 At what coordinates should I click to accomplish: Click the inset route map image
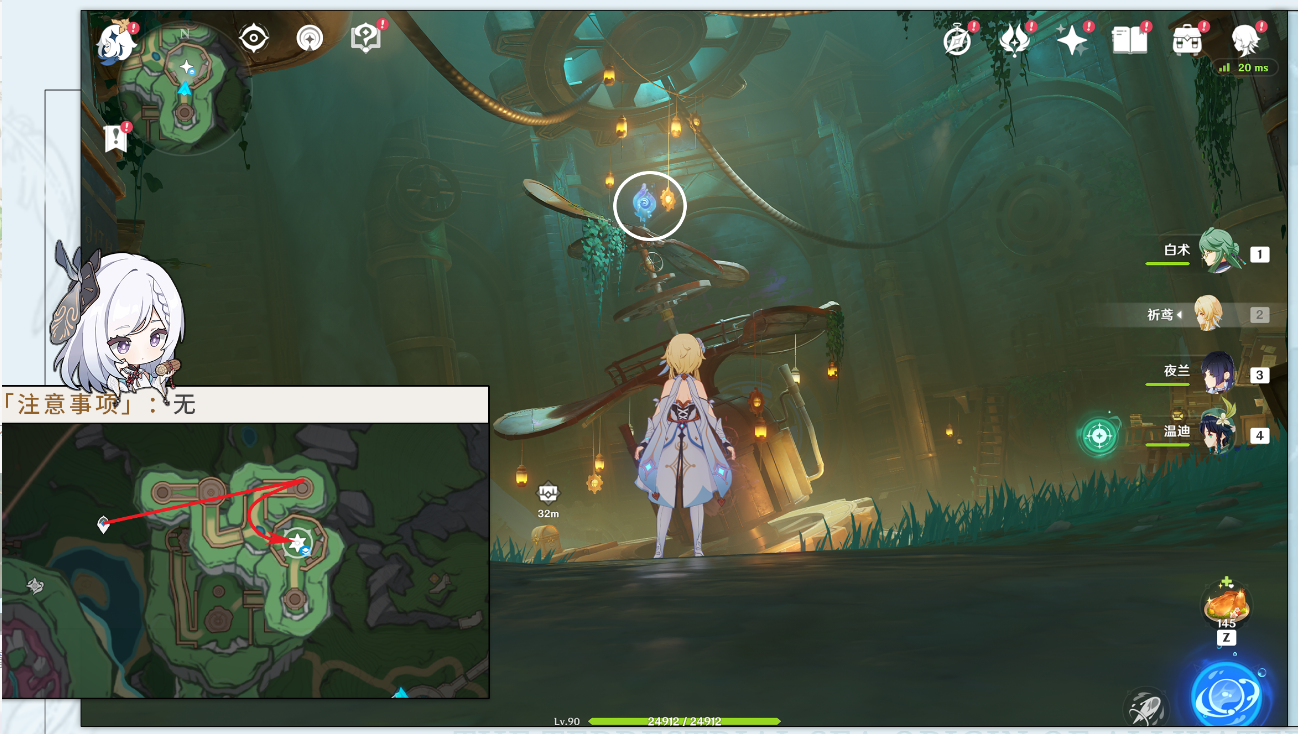245,560
